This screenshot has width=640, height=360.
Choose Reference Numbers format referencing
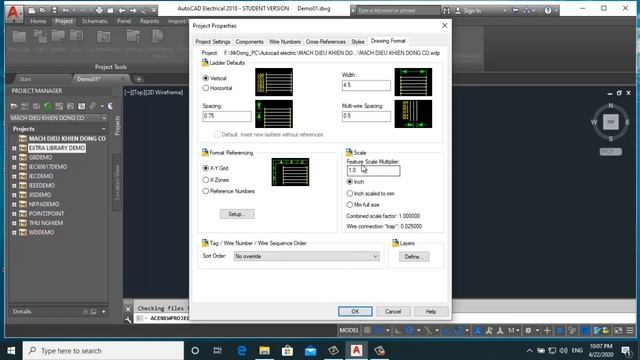(x=206, y=191)
